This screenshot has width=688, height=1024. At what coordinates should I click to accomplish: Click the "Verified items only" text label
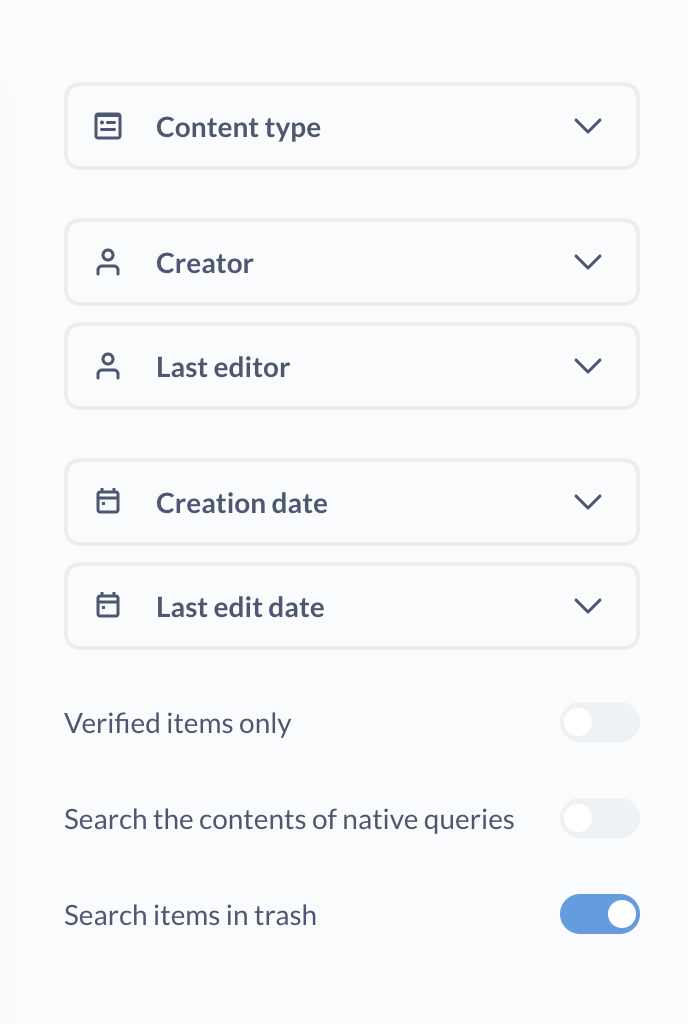pyautogui.click(x=178, y=723)
